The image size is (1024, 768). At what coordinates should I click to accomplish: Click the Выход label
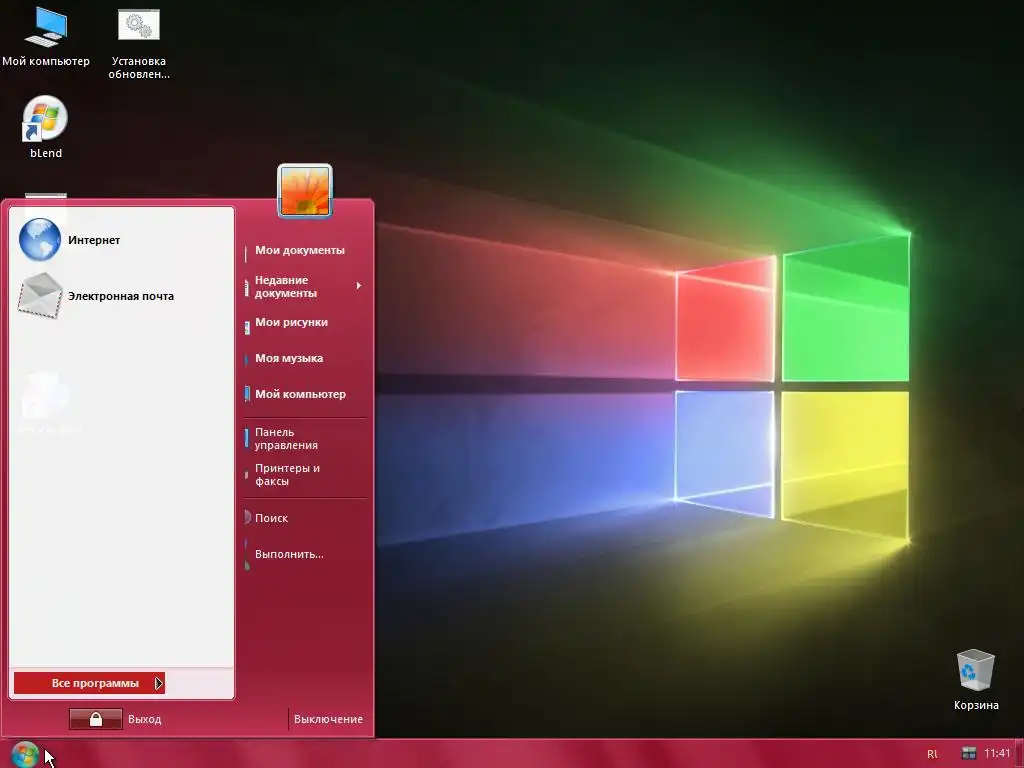pos(144,719)
